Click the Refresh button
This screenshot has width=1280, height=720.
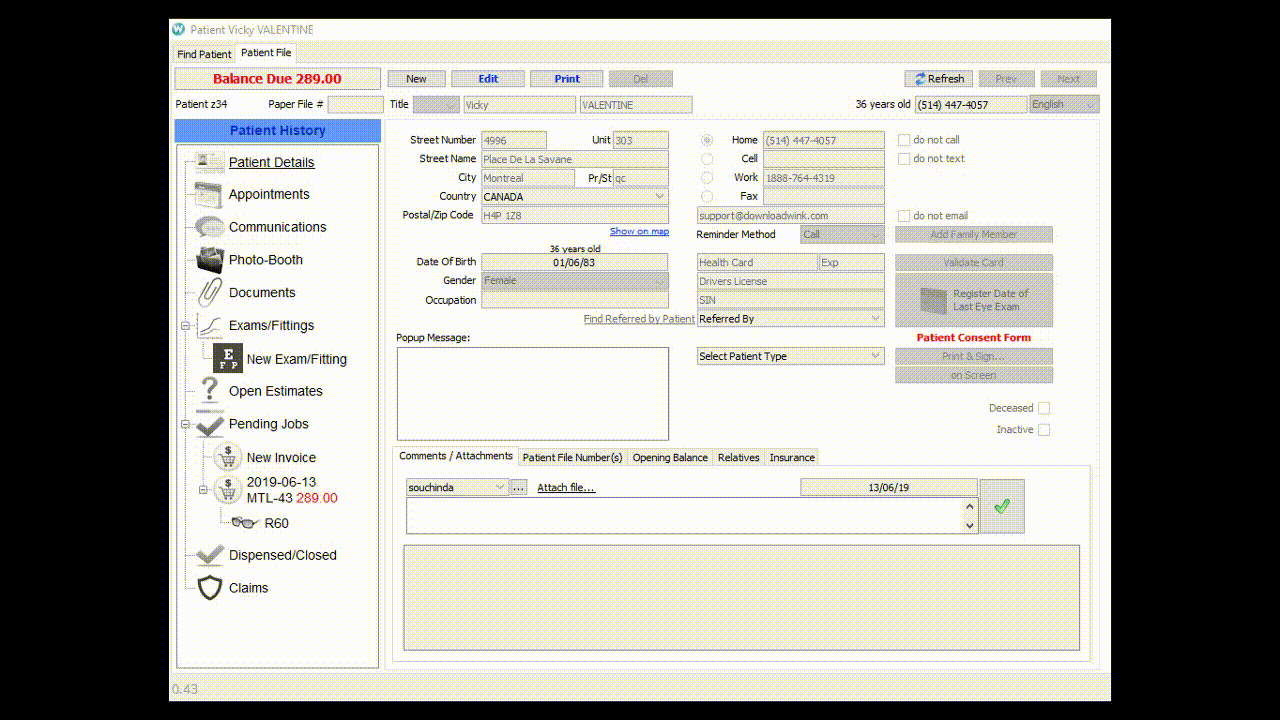(x=938, y=78)
